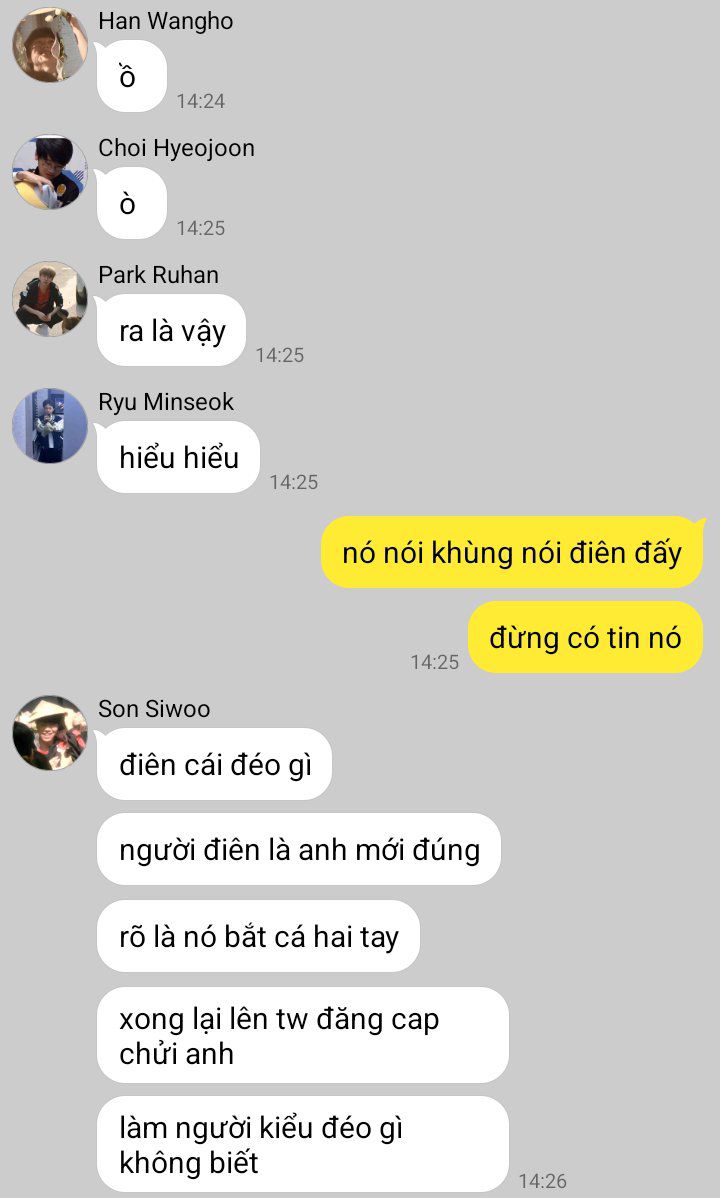Select the sender name Han Wangho
720x1198 pixels.
pos(166,21)
